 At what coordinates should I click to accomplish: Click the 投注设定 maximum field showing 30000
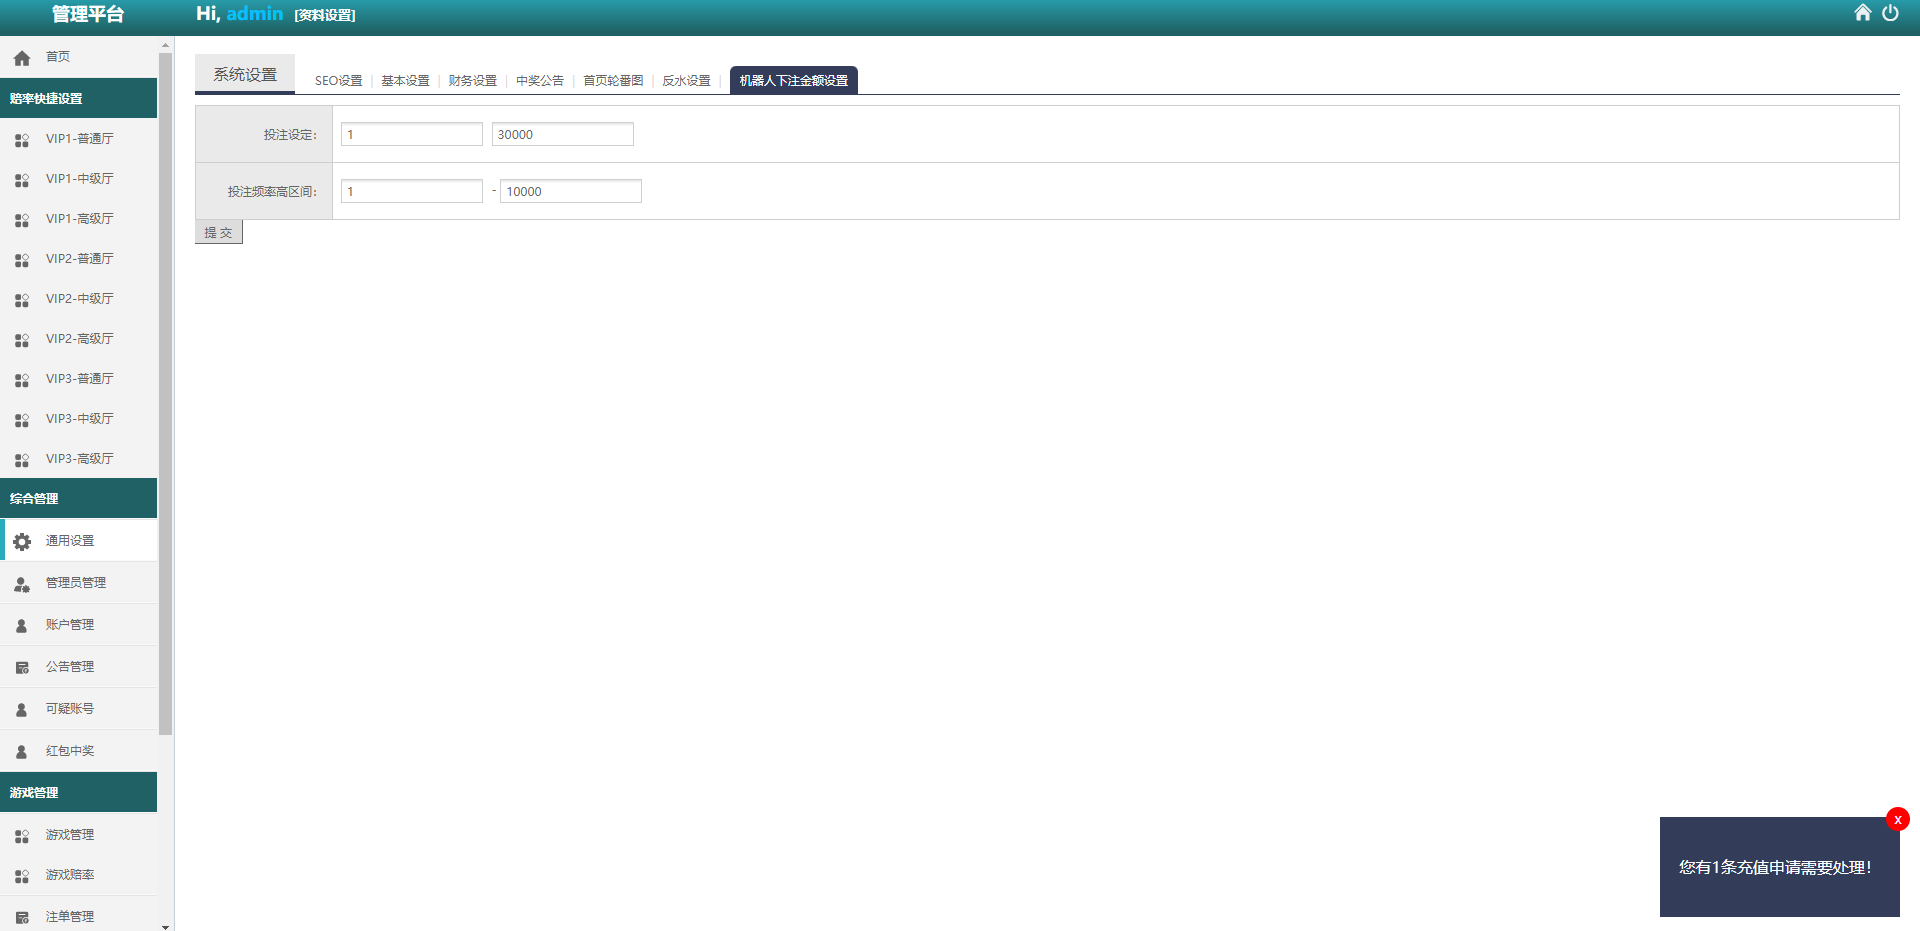coord(562,135)
